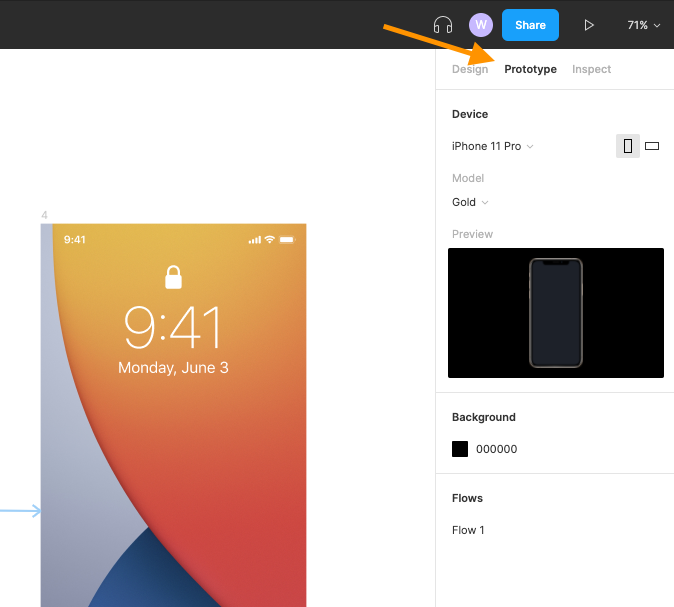Viewport: 674px width, 607px height.
Task: Start audio conversation with headphones icon
Action: click(443, 25)
